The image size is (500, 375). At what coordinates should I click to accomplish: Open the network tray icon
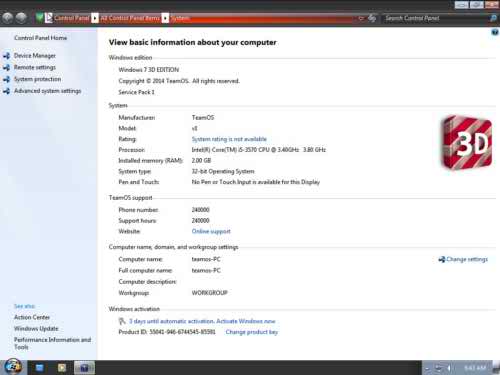(x=439, y=368)
